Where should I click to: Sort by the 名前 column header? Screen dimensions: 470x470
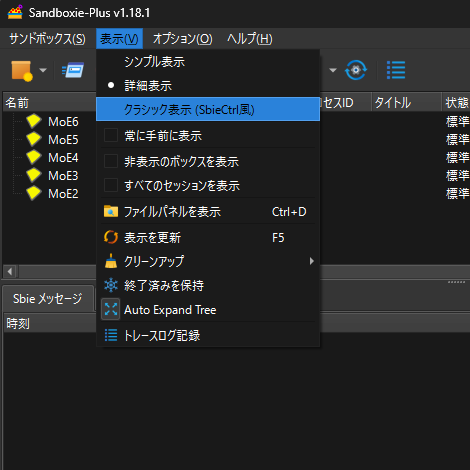(x=49, y=102)
